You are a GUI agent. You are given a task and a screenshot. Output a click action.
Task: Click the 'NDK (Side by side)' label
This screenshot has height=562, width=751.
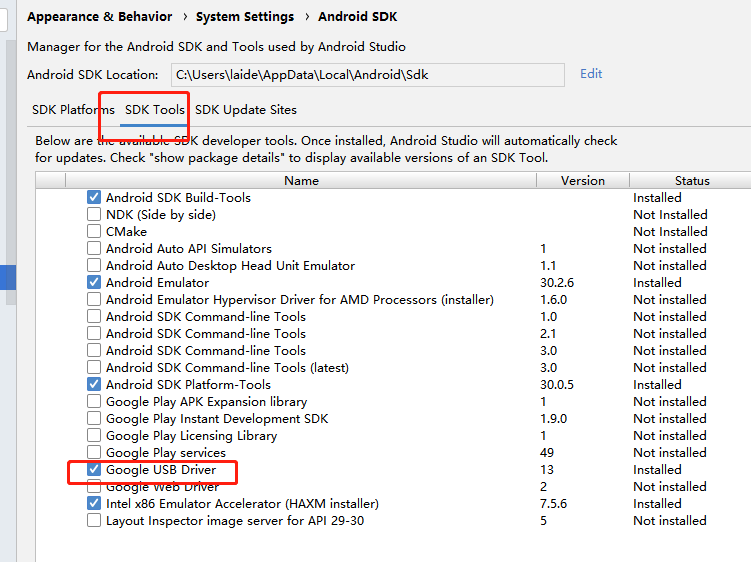point(161,215)
